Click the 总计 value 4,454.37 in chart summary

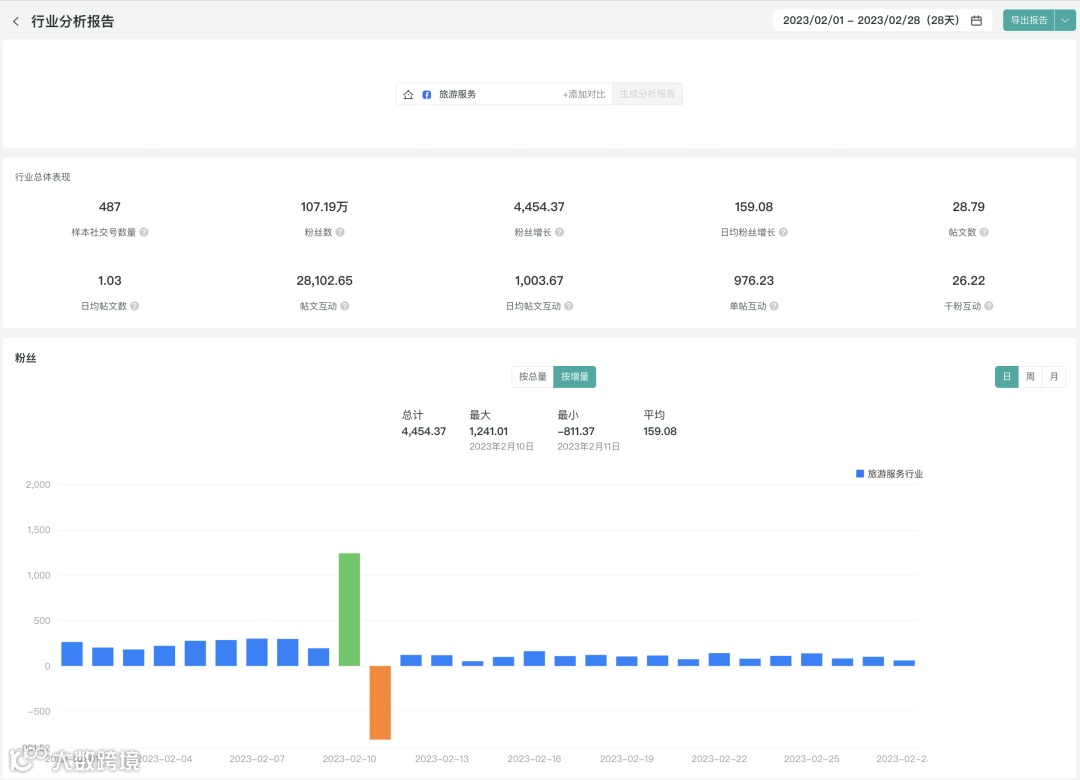(x=424, y=431)
